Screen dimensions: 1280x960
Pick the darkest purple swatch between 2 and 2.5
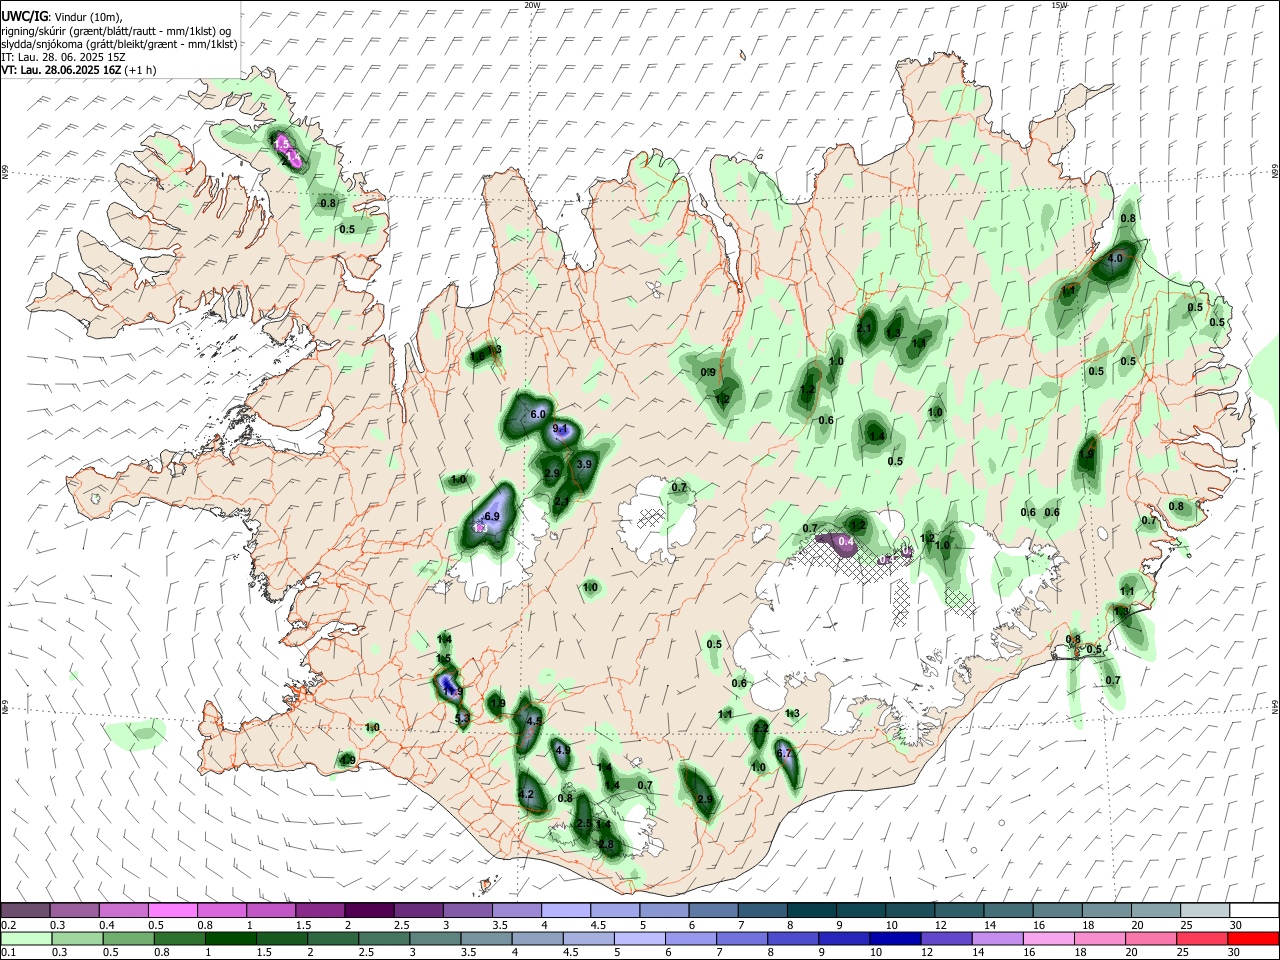point(369,910)
